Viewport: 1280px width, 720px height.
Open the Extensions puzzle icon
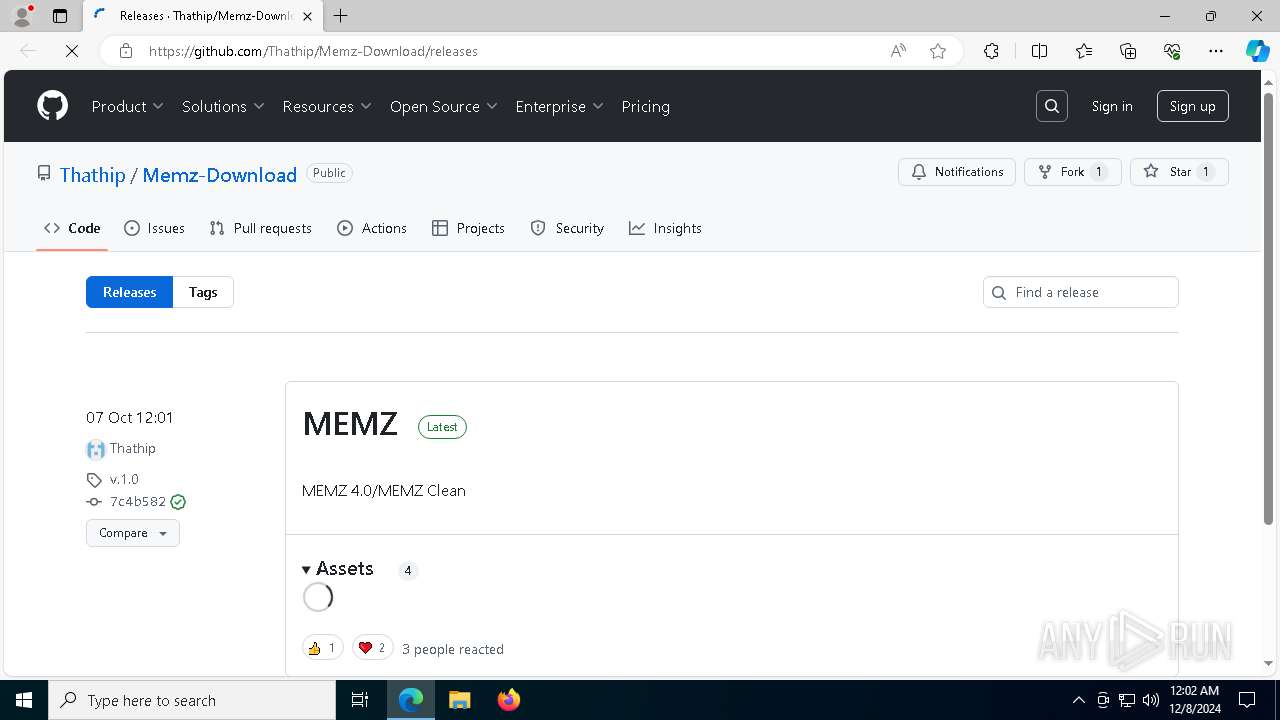pos(991,51)
